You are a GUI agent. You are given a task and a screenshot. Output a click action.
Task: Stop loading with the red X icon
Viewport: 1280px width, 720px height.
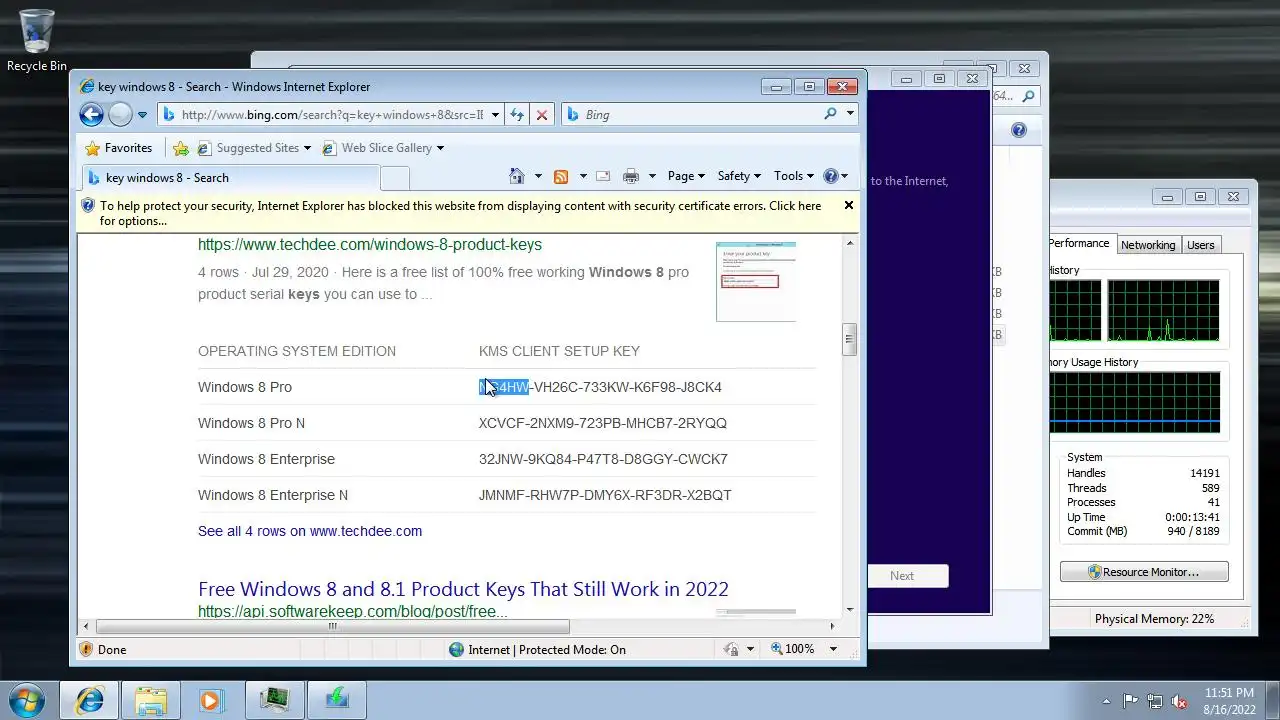pyautogui.click(x=542, y=115)
